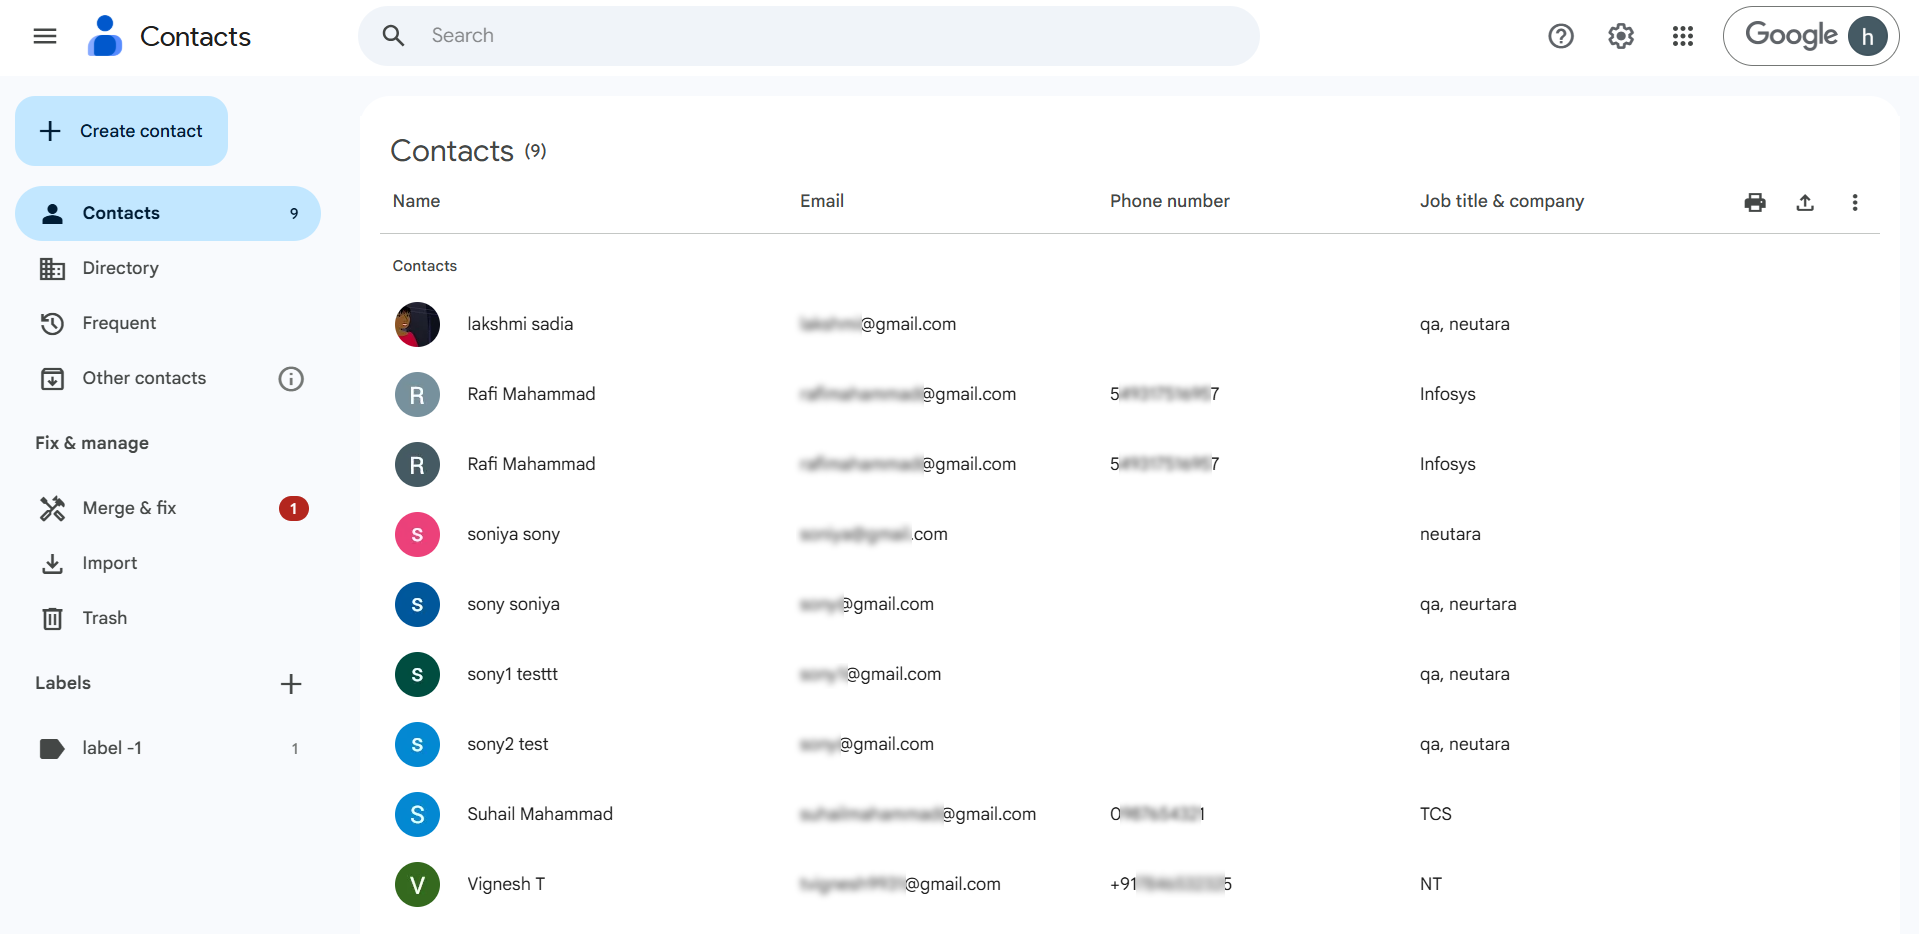Click Vignesh T's phone number
The height and width of the screenshot is (934, 1919).
coord(1170,884)
